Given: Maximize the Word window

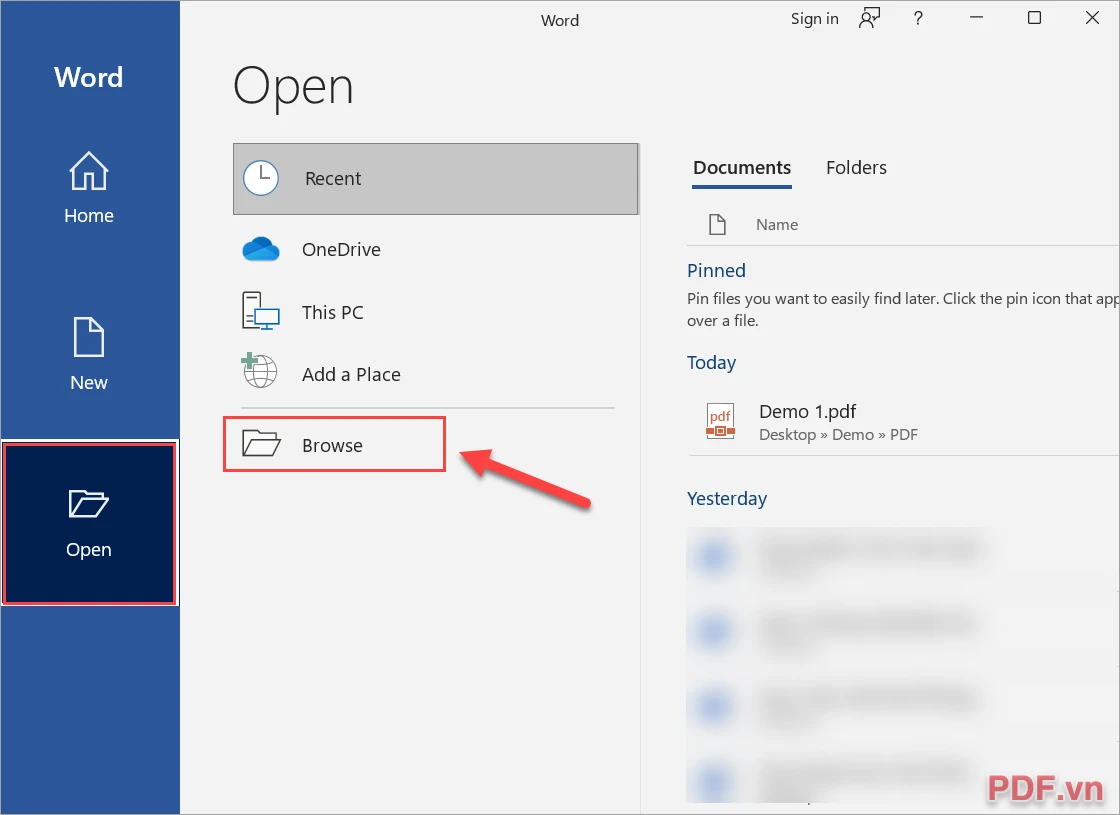Looking at the screenshot, I should [1034, 18].
